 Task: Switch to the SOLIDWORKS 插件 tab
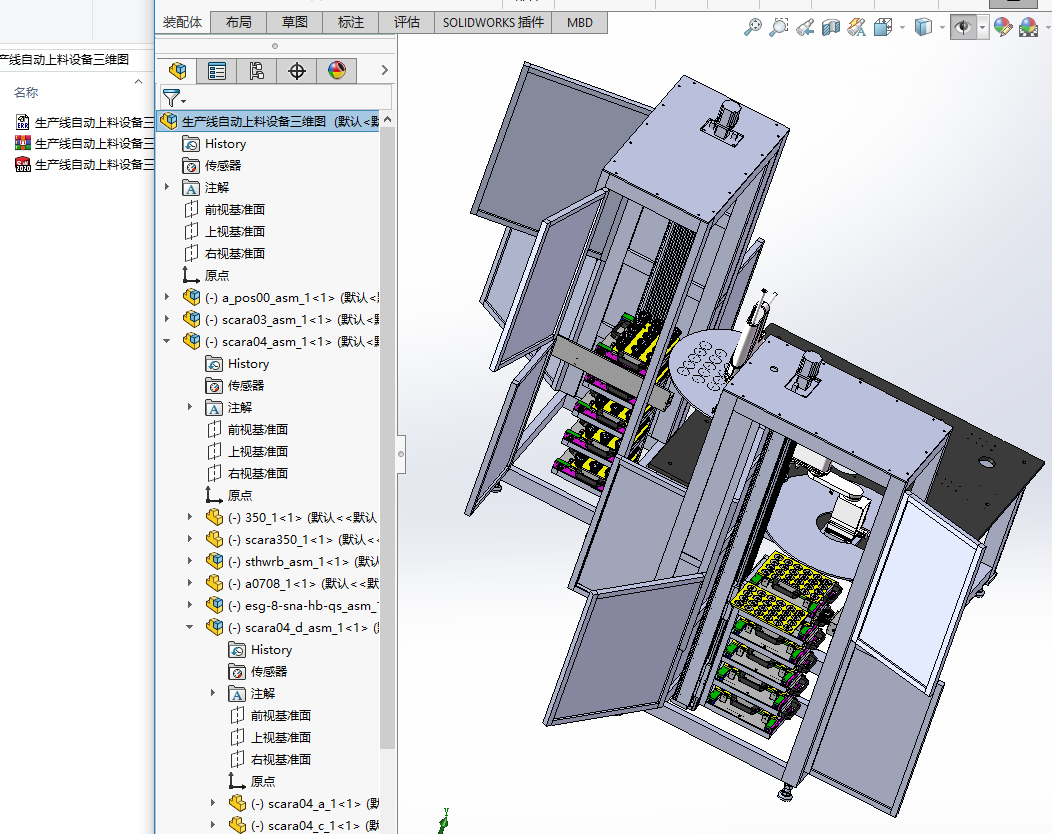coord(493,22)
